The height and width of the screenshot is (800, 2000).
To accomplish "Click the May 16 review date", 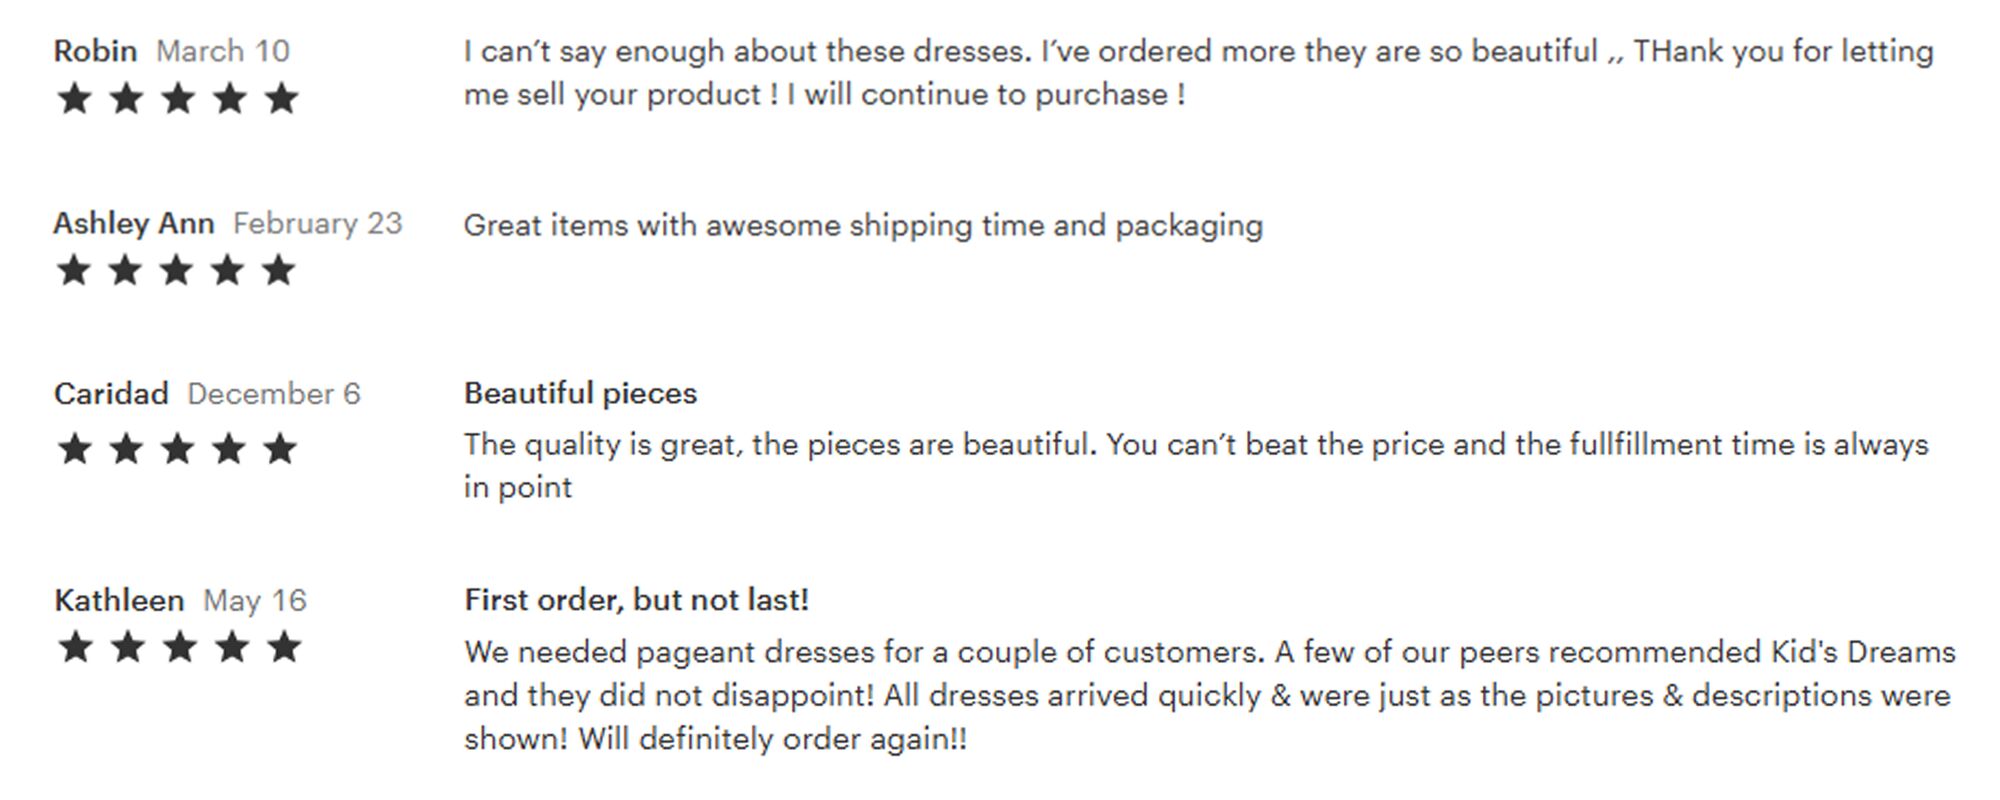I will pyautogui.click(x=255, y=601).
